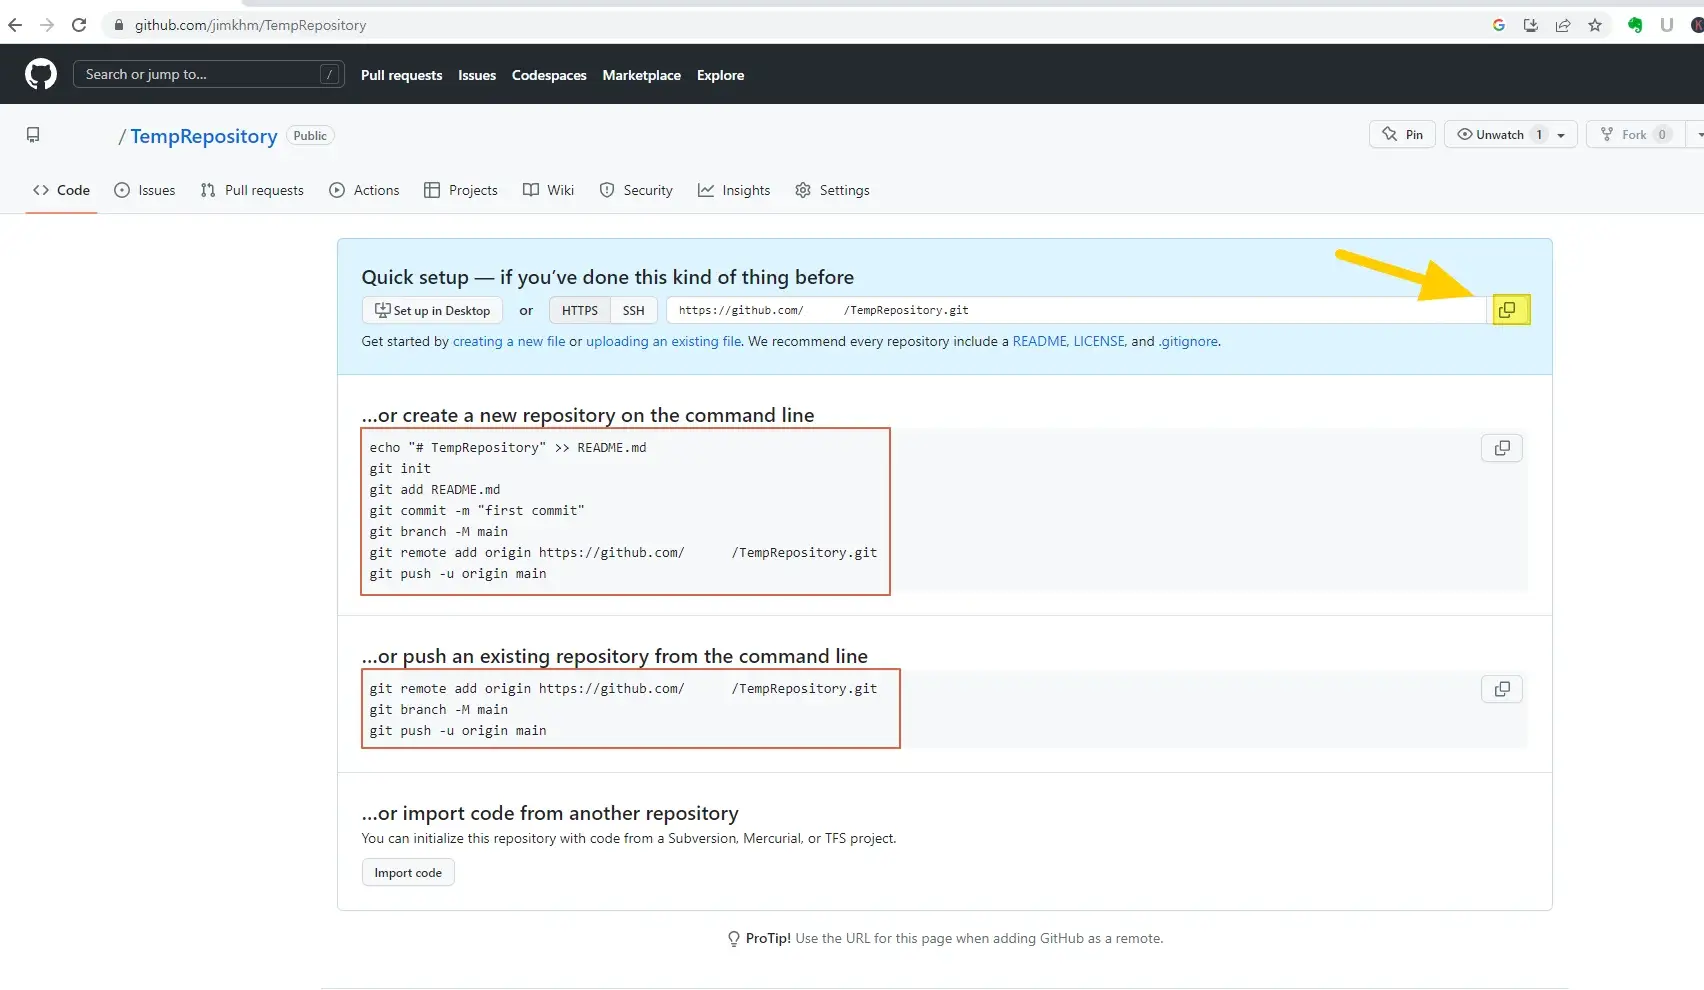Click 'git push -u origin main' under push existing
The image size is (1704, 990).
[x=458, y=730]
